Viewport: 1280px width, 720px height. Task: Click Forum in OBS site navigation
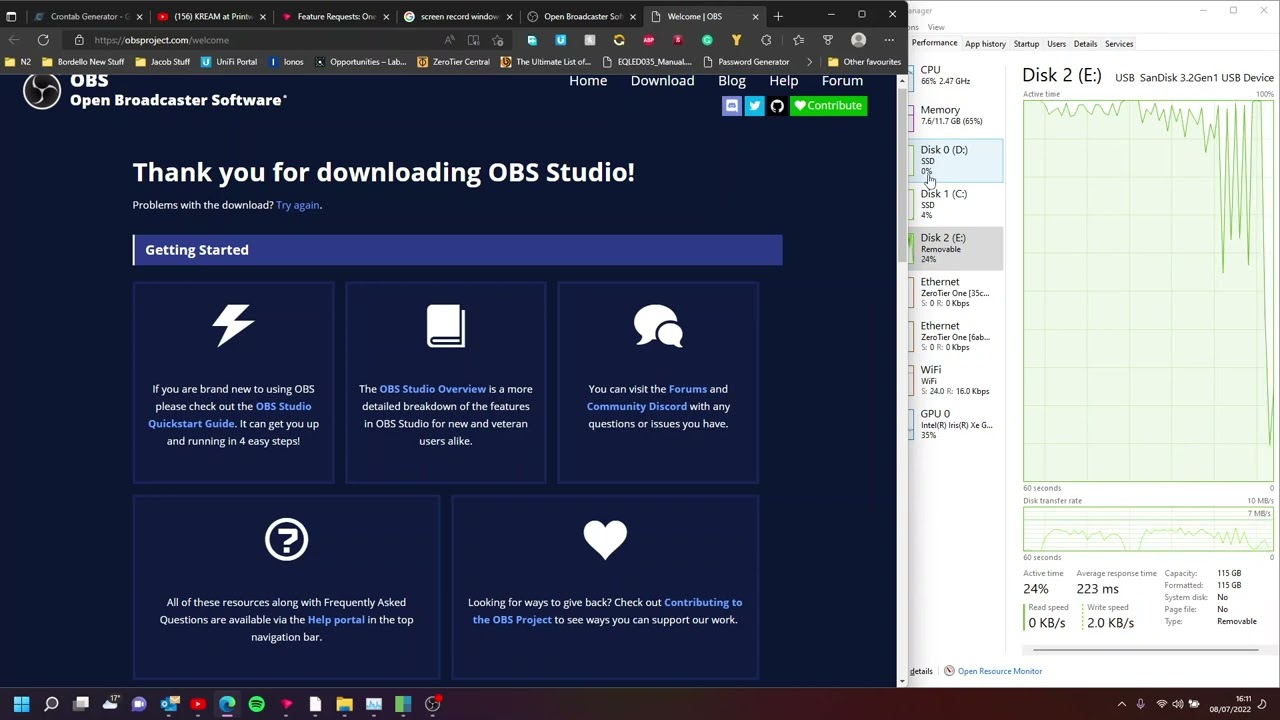842,81
